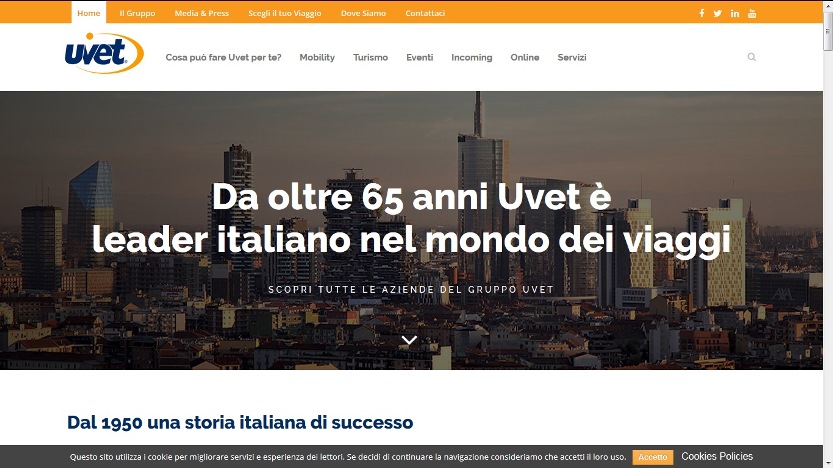Click the down chevron in hero banner
The image size is (833, 468).
[409, 340]
